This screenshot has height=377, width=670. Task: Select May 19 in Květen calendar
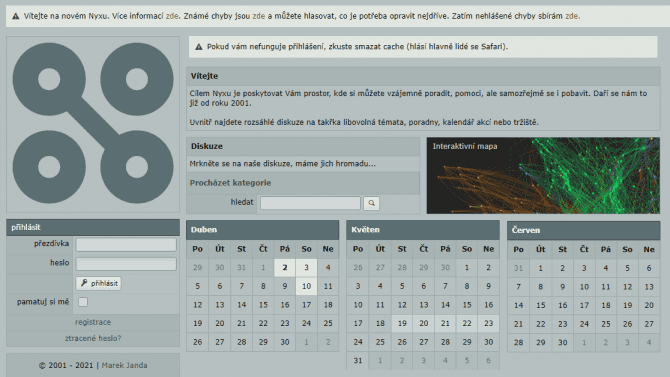click(x=402, y=324)
